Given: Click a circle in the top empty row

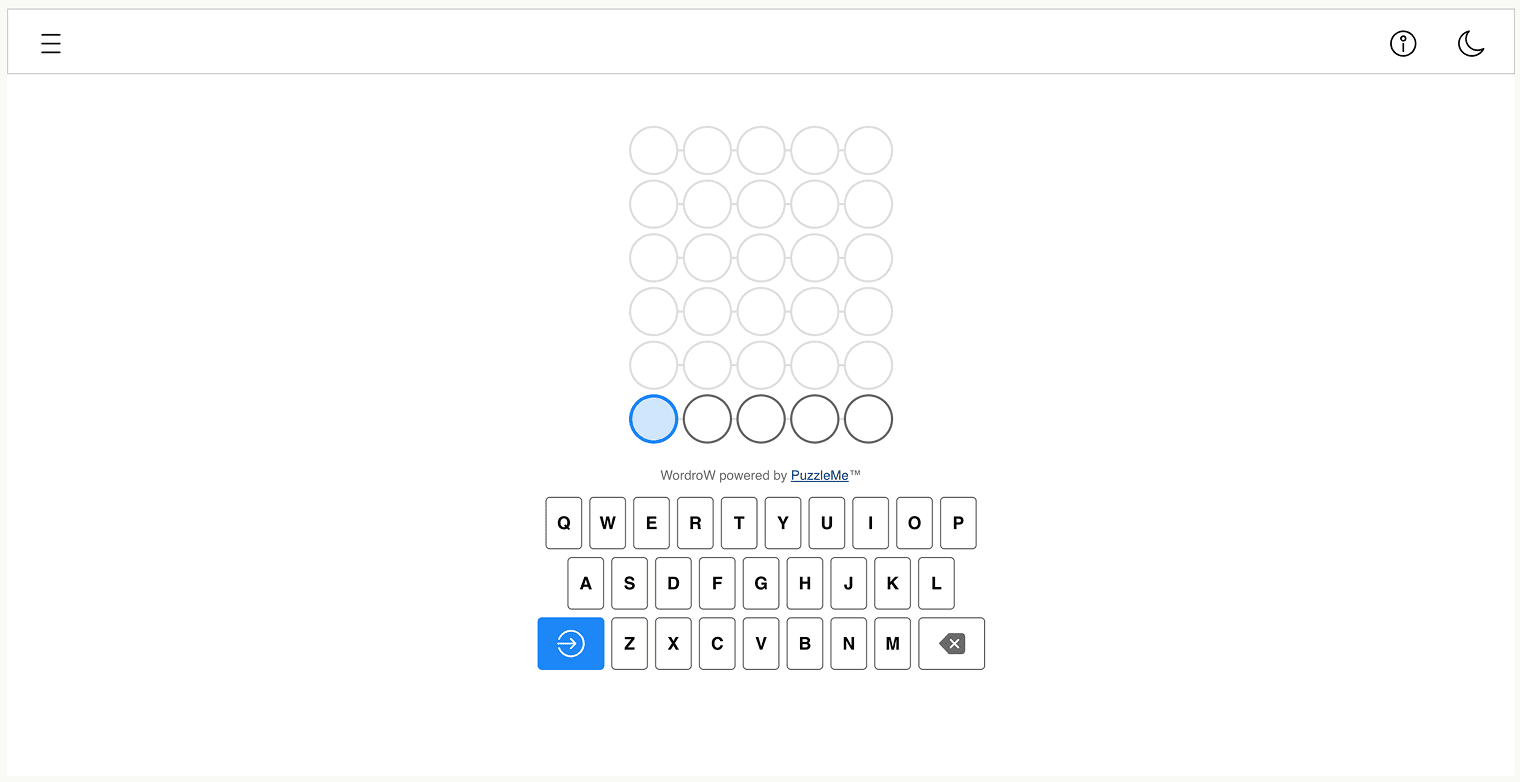Looking at the screenshot, I should [x=760, y=150].
